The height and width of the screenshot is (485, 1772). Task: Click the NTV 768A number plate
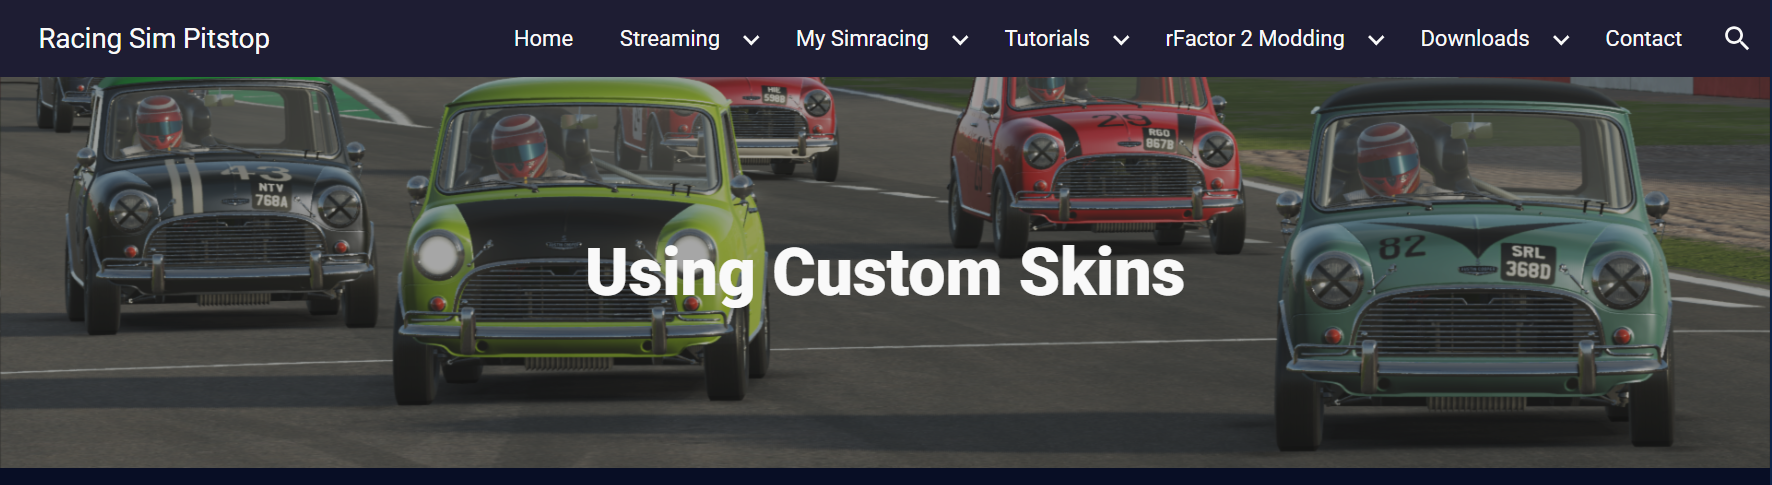(271, 195)
